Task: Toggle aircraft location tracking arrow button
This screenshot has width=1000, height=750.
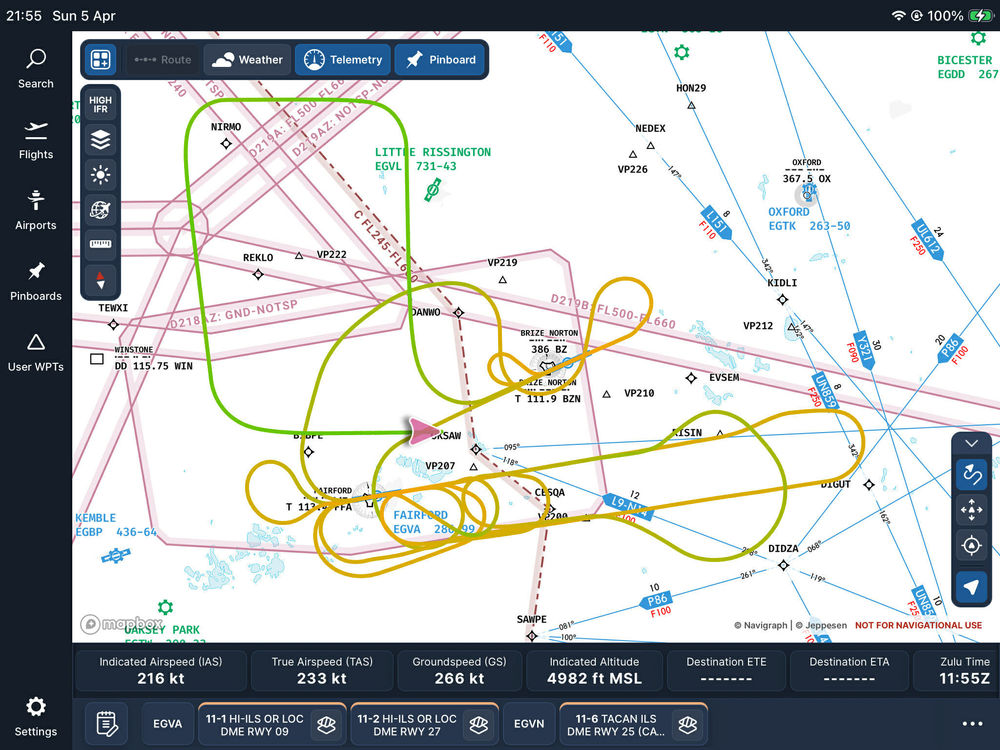Action: point(970,587)
